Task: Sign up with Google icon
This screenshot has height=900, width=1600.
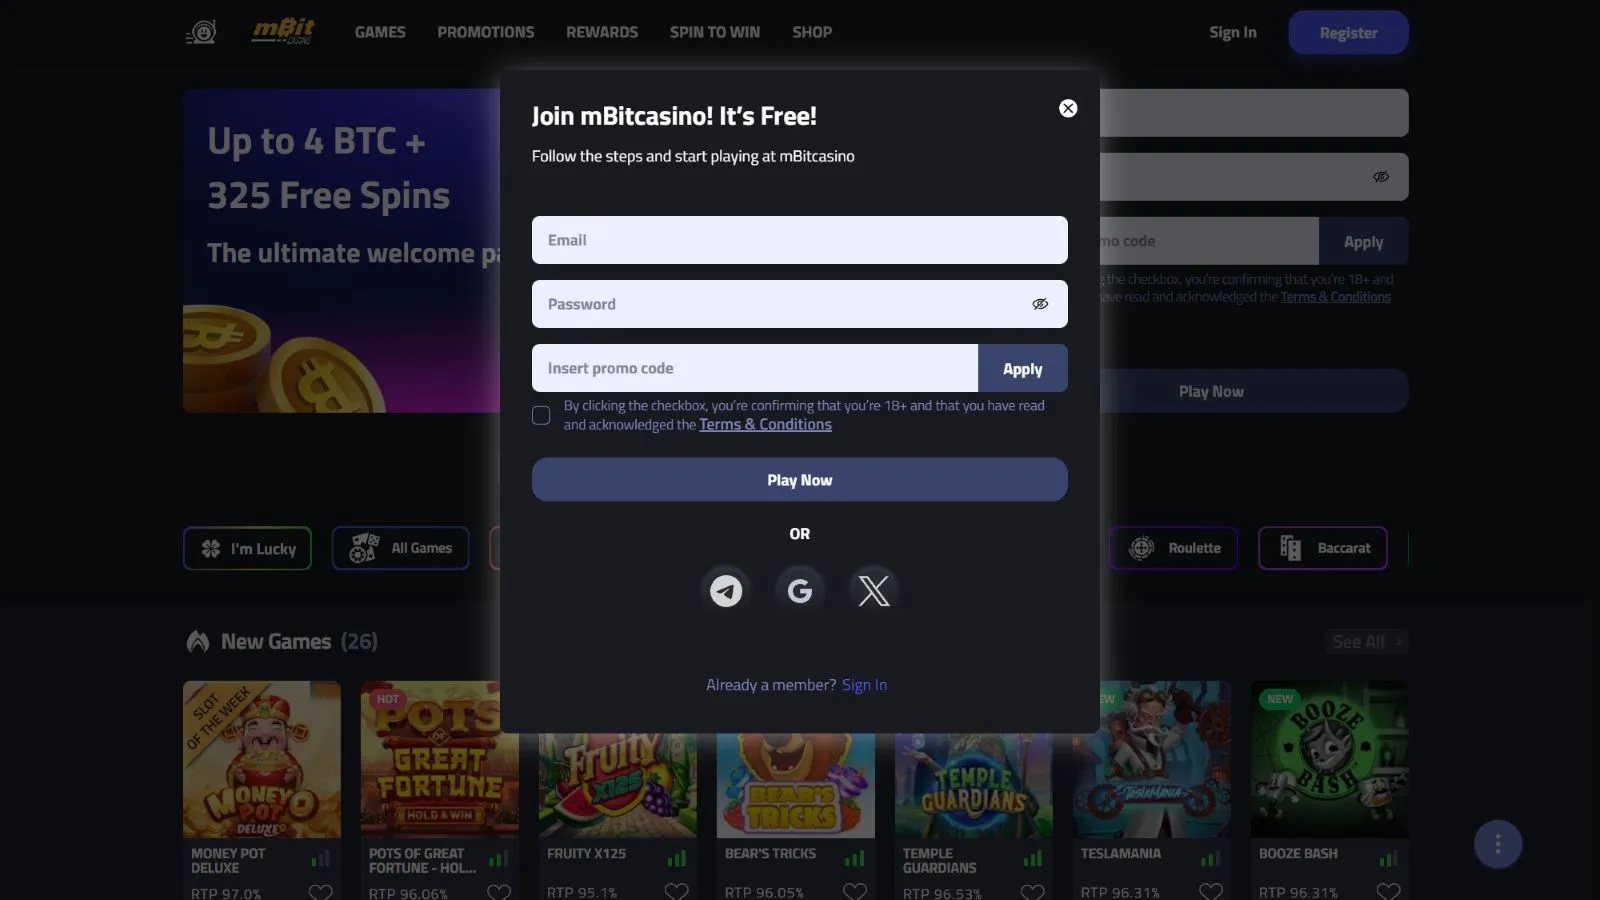Action: tap(799, 591)
